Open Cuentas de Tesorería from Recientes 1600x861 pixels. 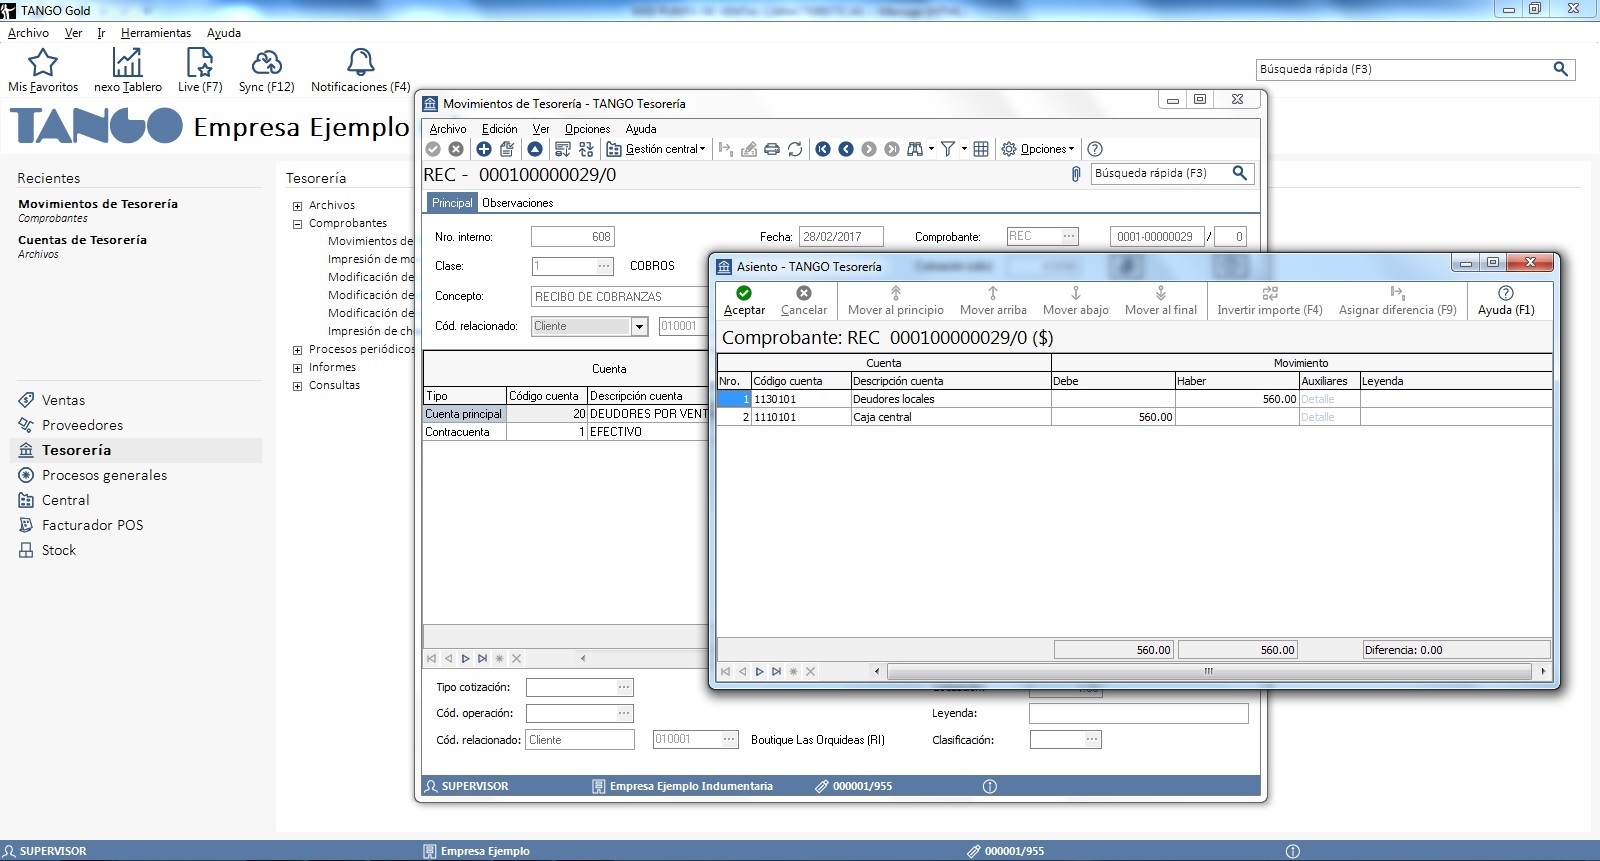82,240
